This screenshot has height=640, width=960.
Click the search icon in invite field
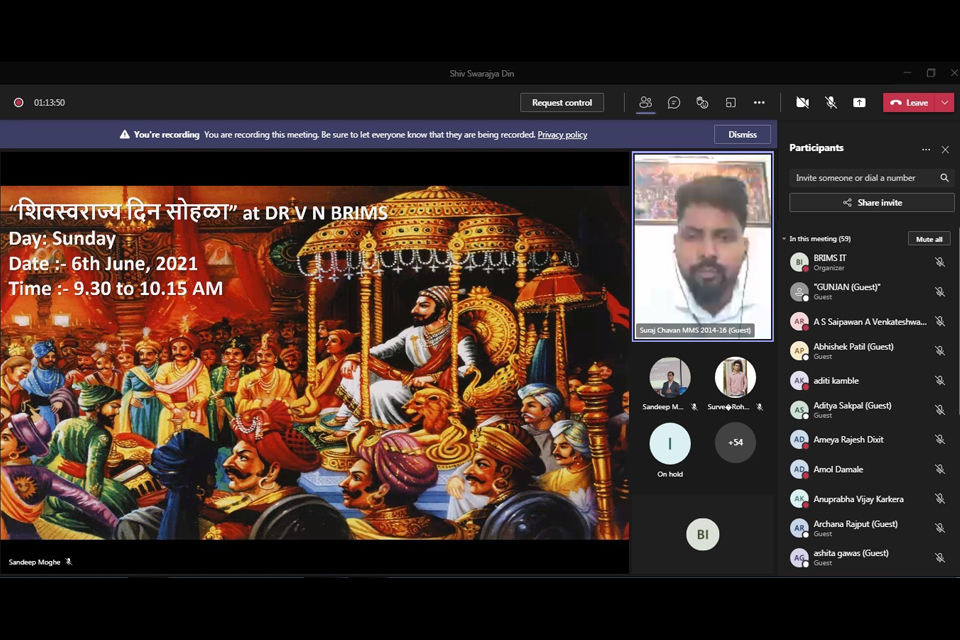point(944,178)
